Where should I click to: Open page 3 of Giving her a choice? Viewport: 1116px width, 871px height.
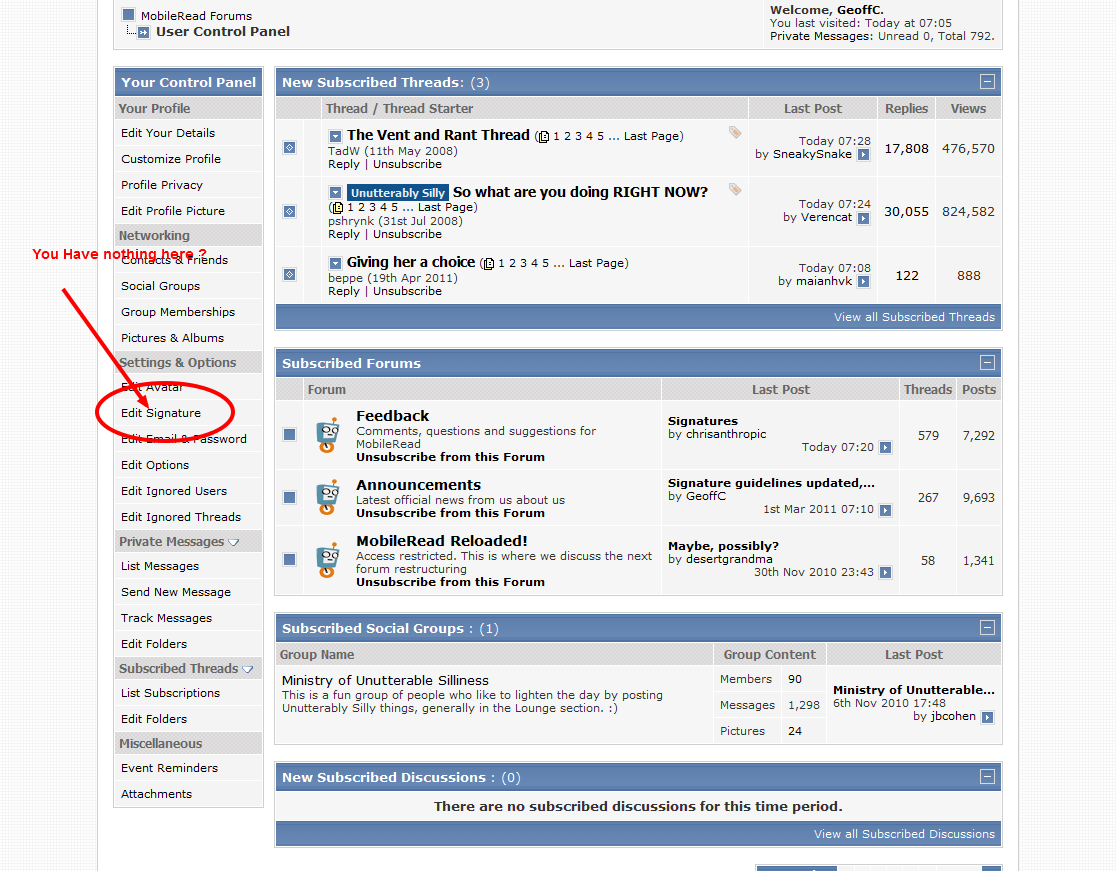click(x=523, y=263)
